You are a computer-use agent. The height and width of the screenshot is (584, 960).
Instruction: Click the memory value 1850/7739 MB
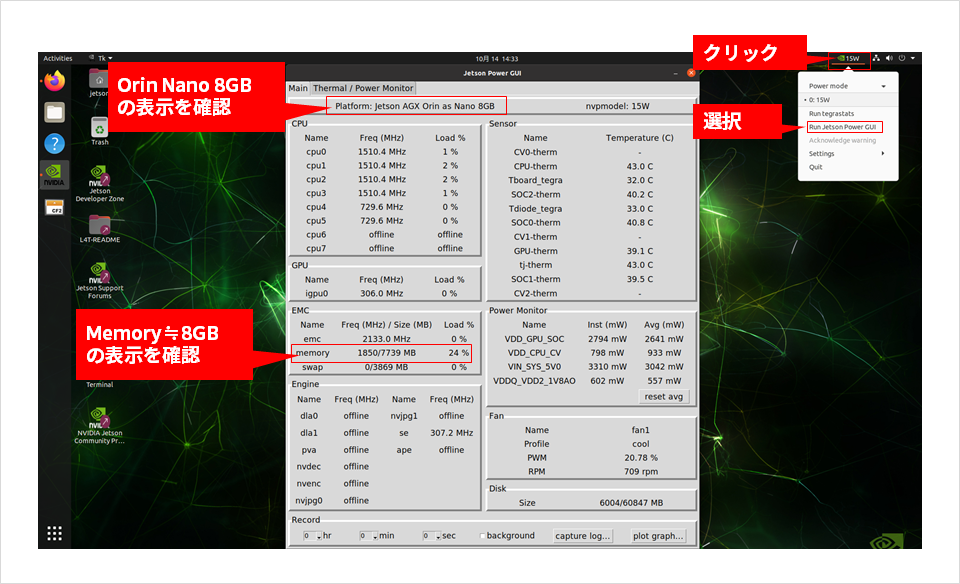[x=386, y=353]
